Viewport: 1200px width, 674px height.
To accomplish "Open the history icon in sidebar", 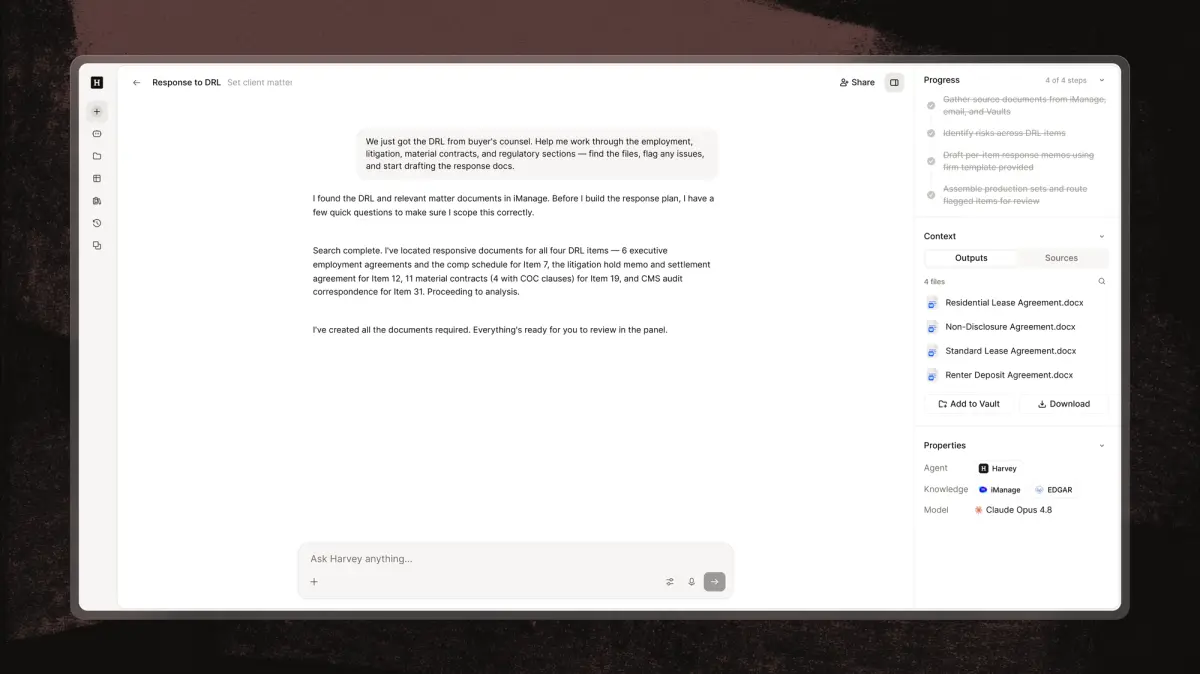I will point(97,223).
